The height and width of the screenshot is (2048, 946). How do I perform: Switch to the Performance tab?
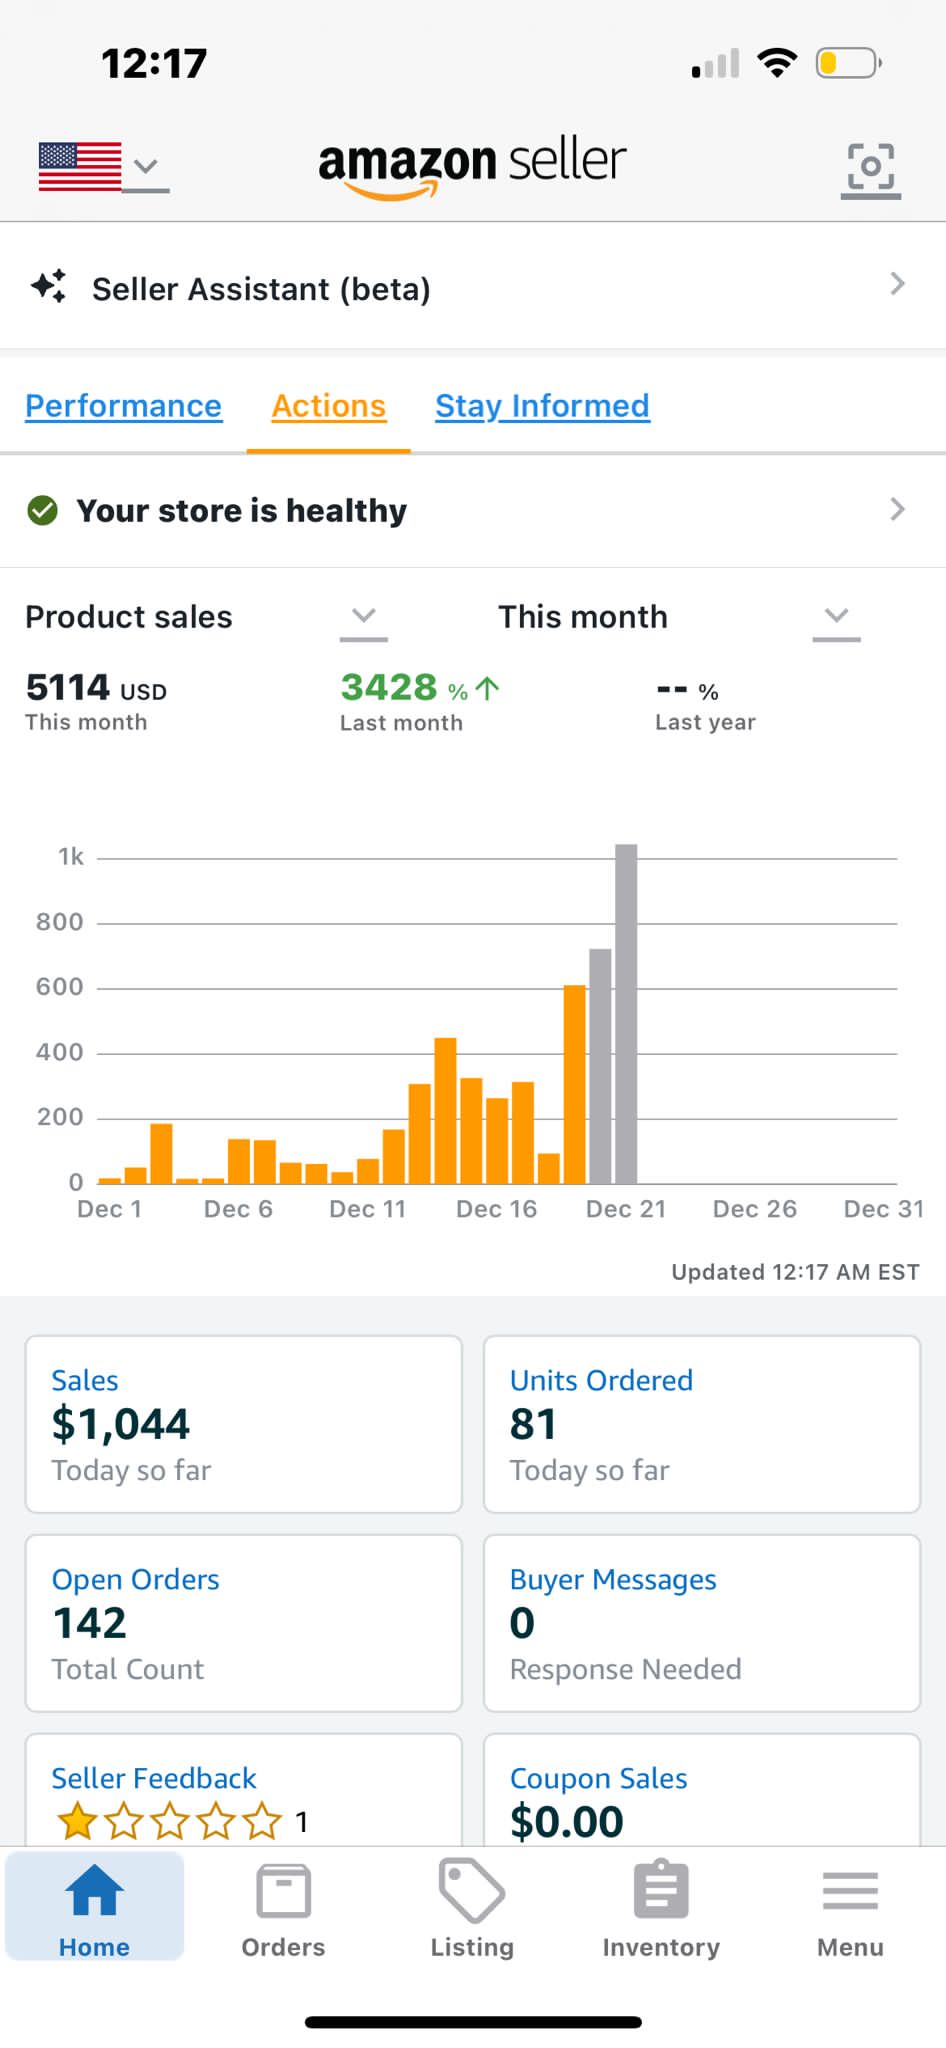pyautogui.click(x=123, y=406)
